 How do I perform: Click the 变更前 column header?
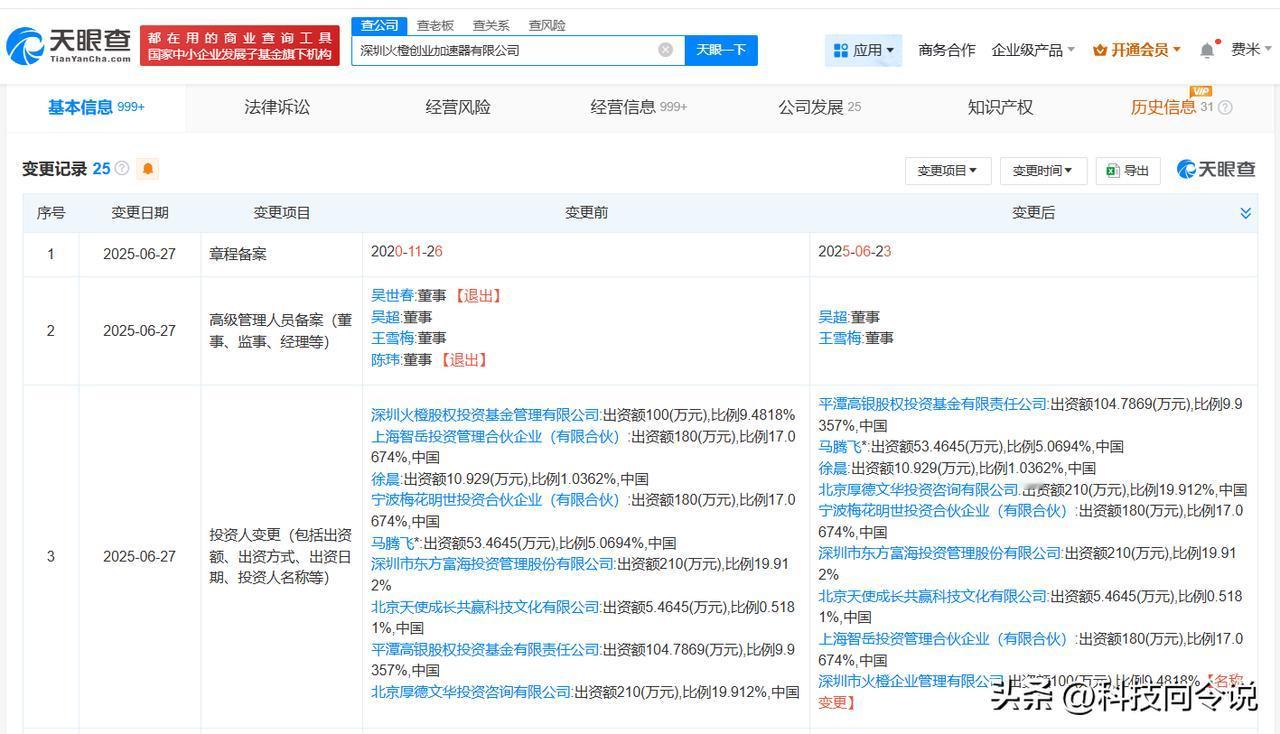[x=586, y=213]
